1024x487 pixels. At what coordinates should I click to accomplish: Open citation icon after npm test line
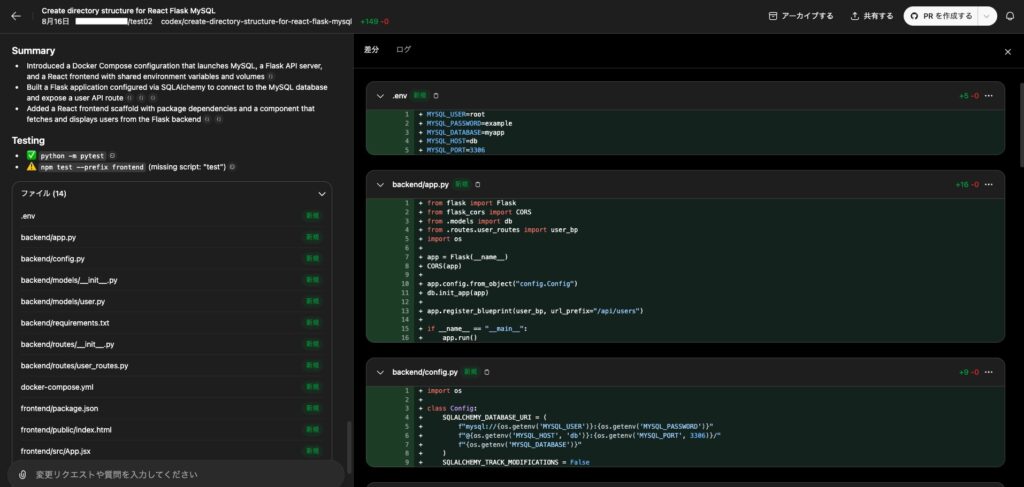tap(232, 167)
